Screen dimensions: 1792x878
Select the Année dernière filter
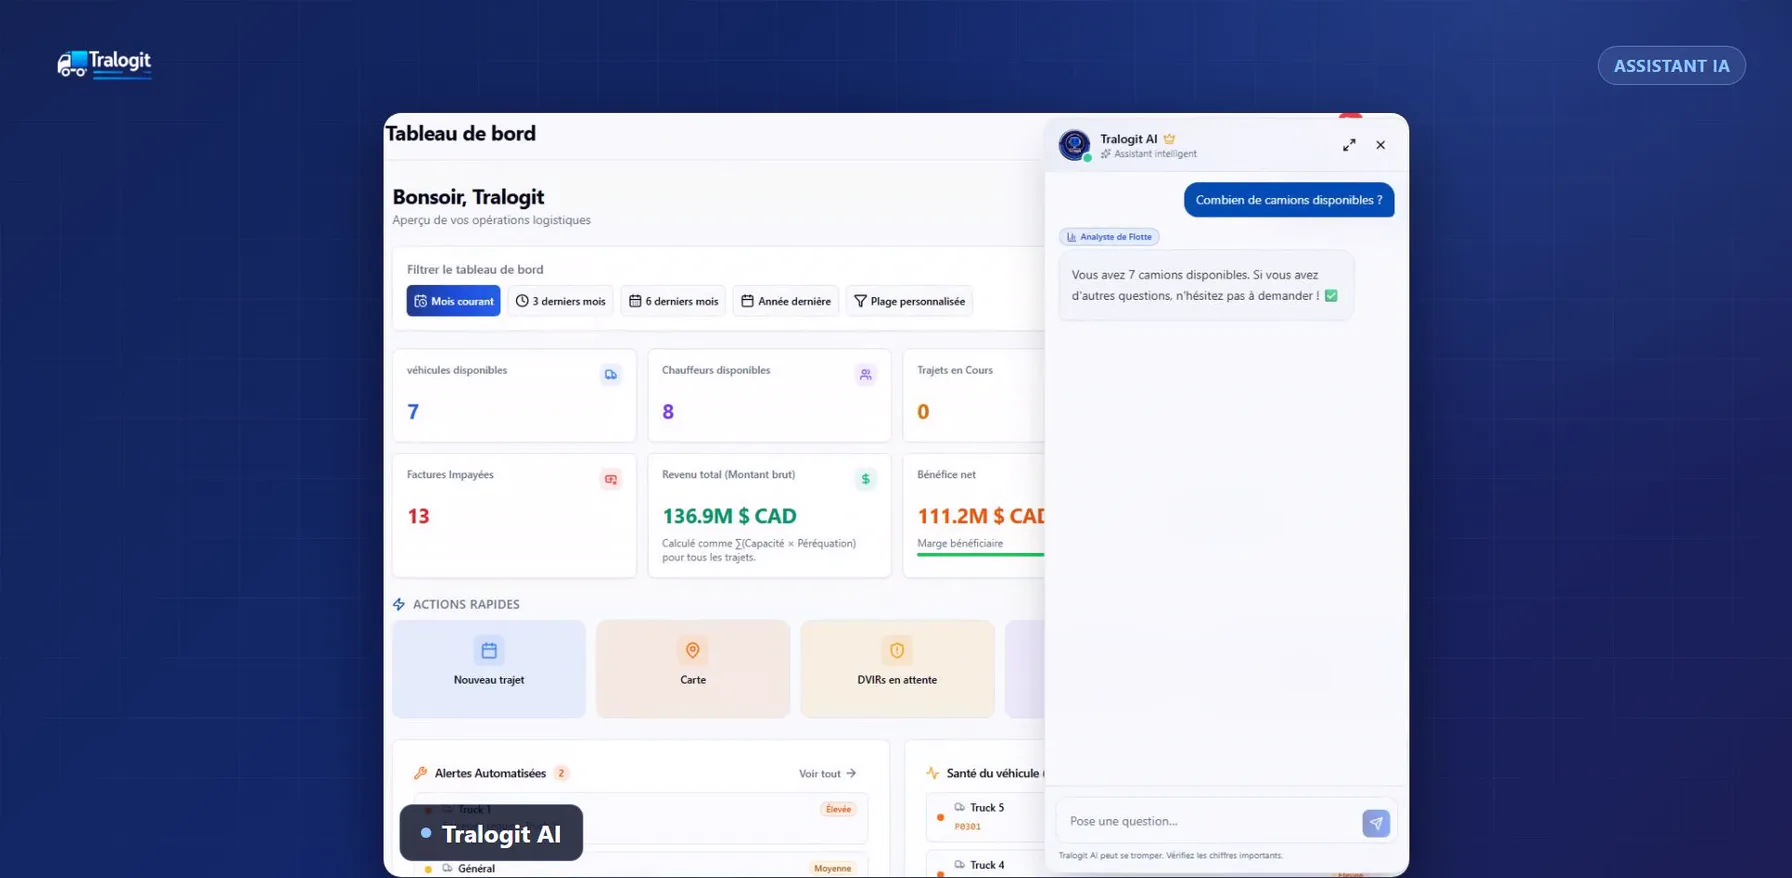786,301
